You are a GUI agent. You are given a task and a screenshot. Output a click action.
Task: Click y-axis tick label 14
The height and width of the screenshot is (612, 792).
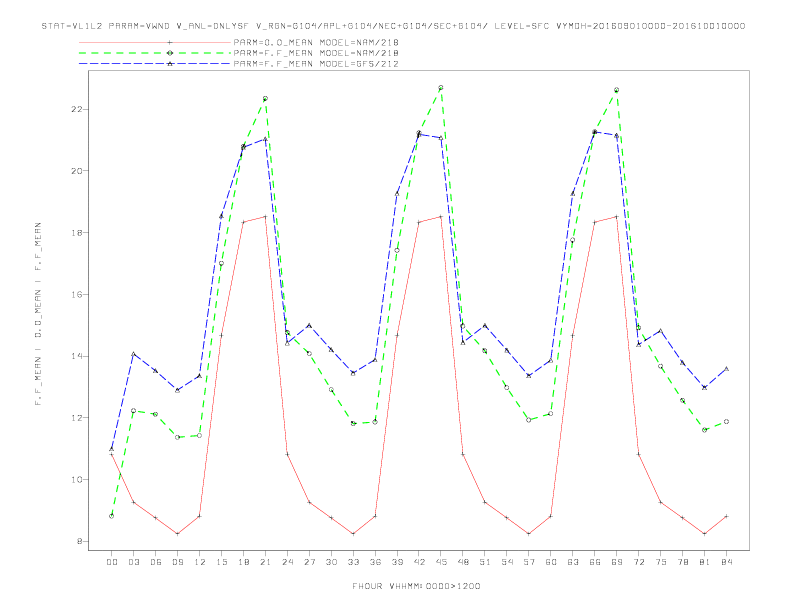[76, 356]
